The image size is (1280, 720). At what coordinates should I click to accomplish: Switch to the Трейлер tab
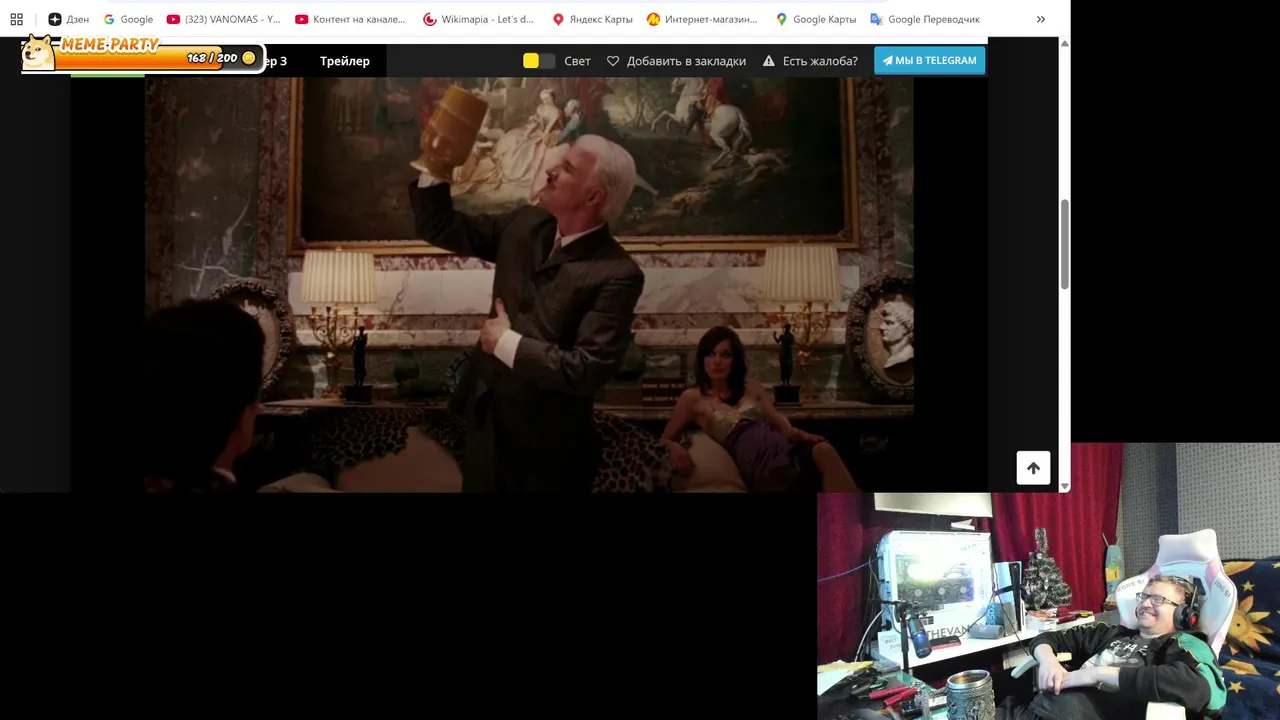coord(345,61)
